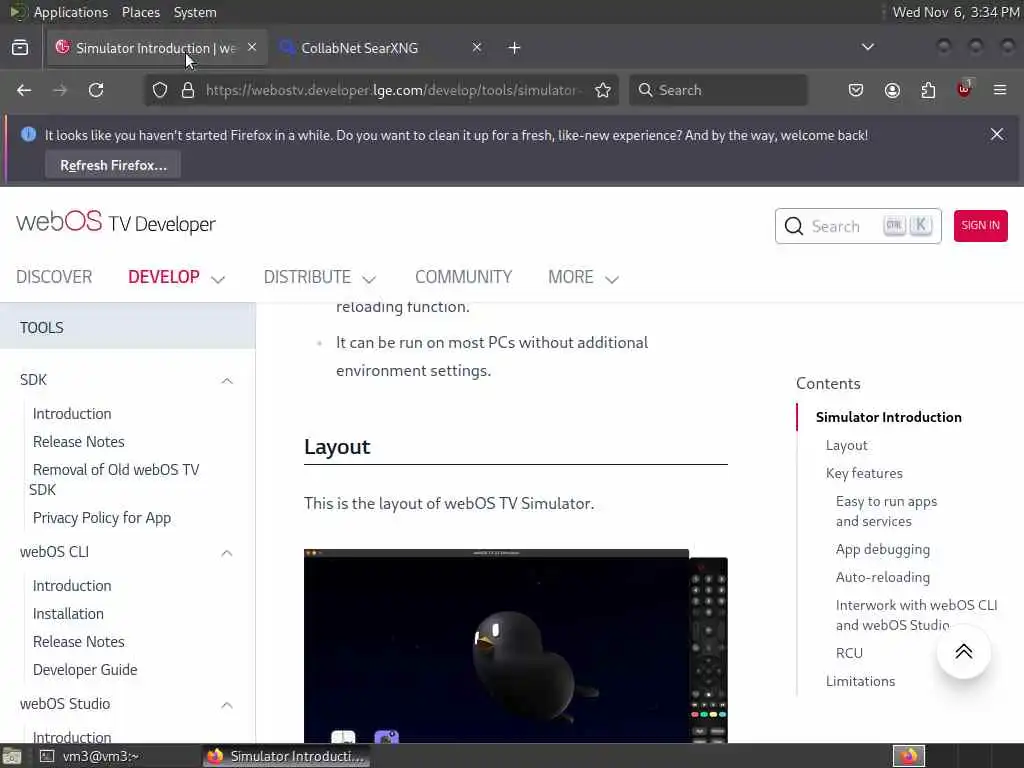Reload the page with the refresh icon
Viewport: 1024px width, 768px height.
[x=96, y=90]
